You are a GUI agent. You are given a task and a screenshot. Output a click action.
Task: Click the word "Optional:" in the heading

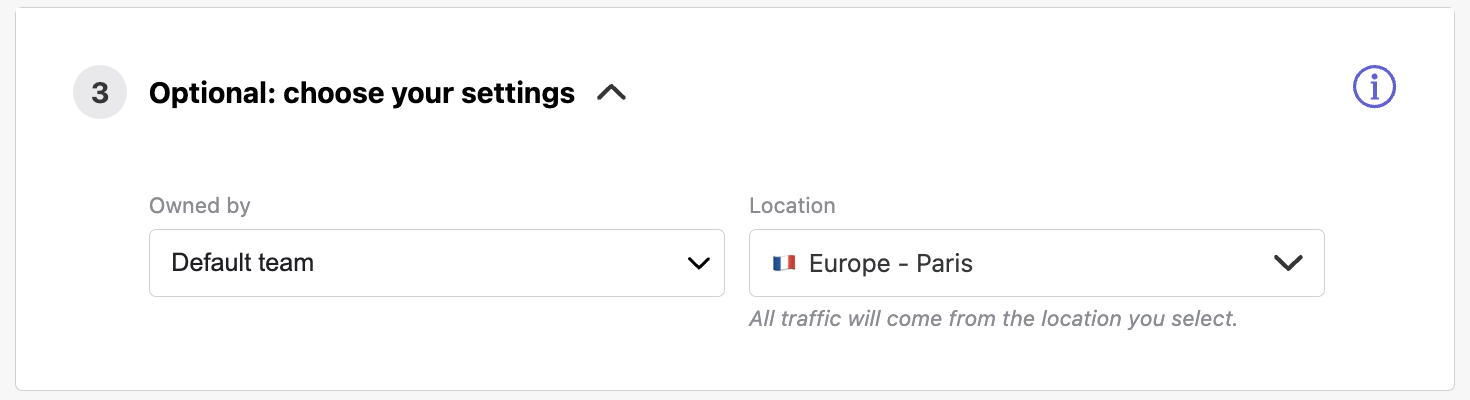[x=212, y=93]
